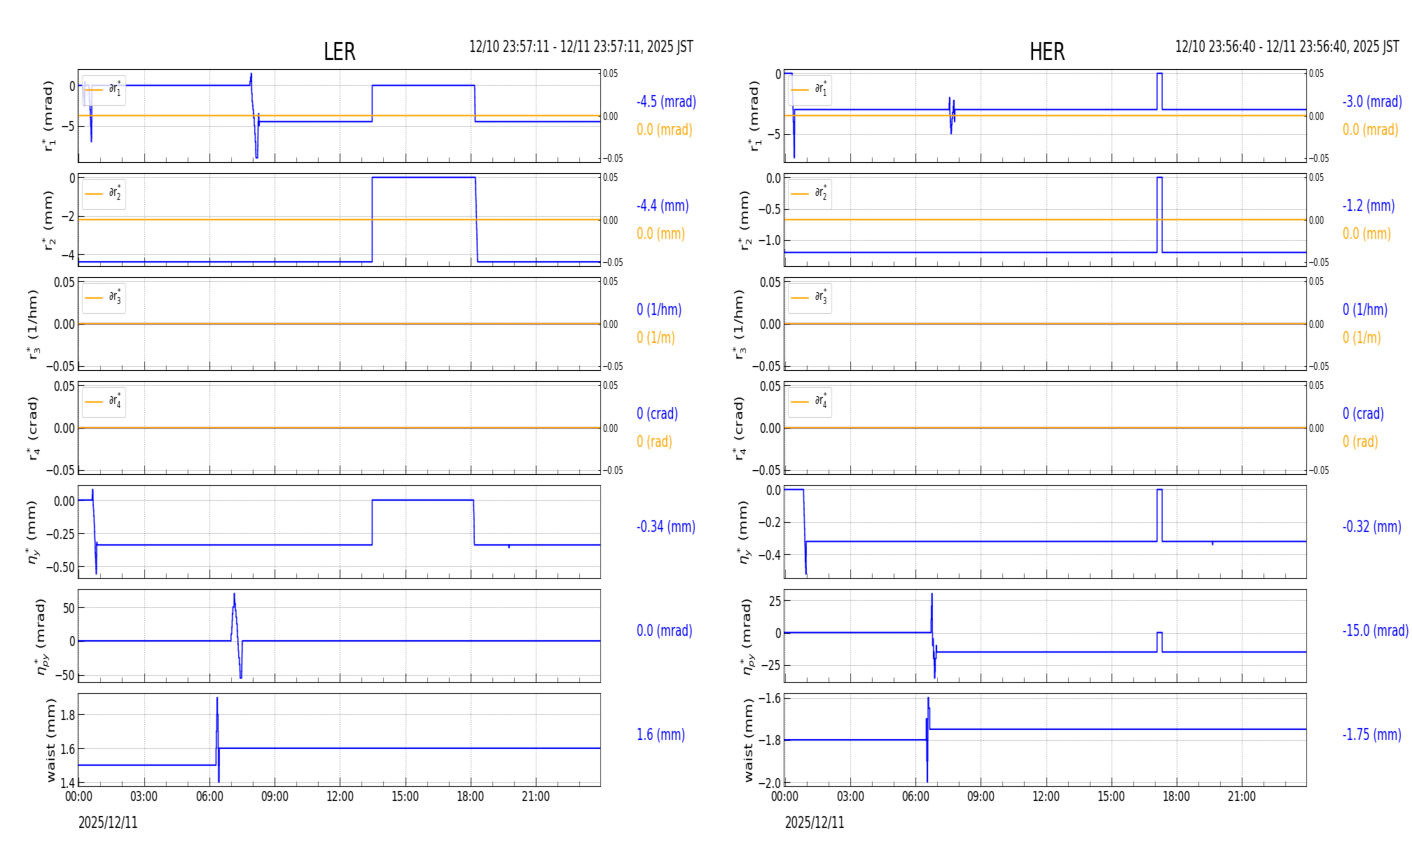This screenshot has height=864, width=1412.
Task: Click the "2025/12/11" date label under LER
Action: [108, 823]
